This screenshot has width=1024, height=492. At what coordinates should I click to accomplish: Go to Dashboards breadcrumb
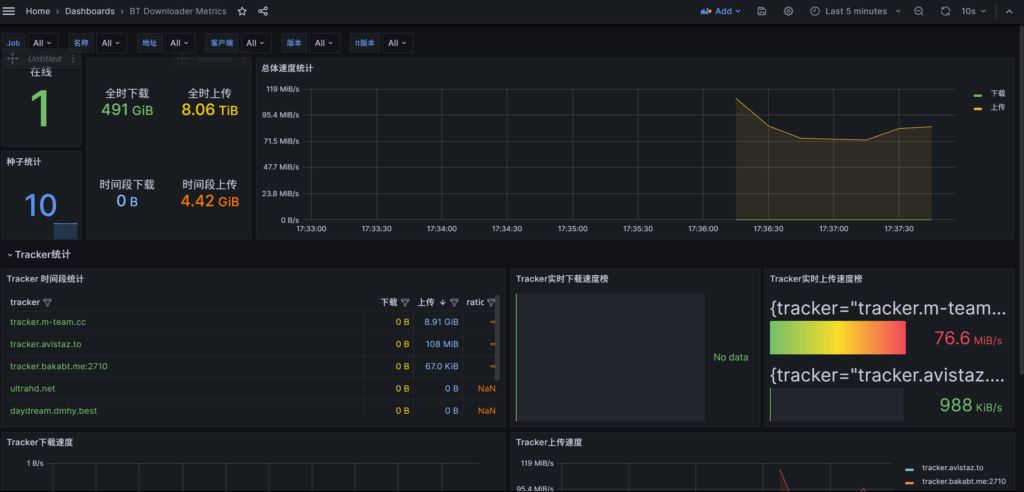pyautogui.click(x=89, y=11)
